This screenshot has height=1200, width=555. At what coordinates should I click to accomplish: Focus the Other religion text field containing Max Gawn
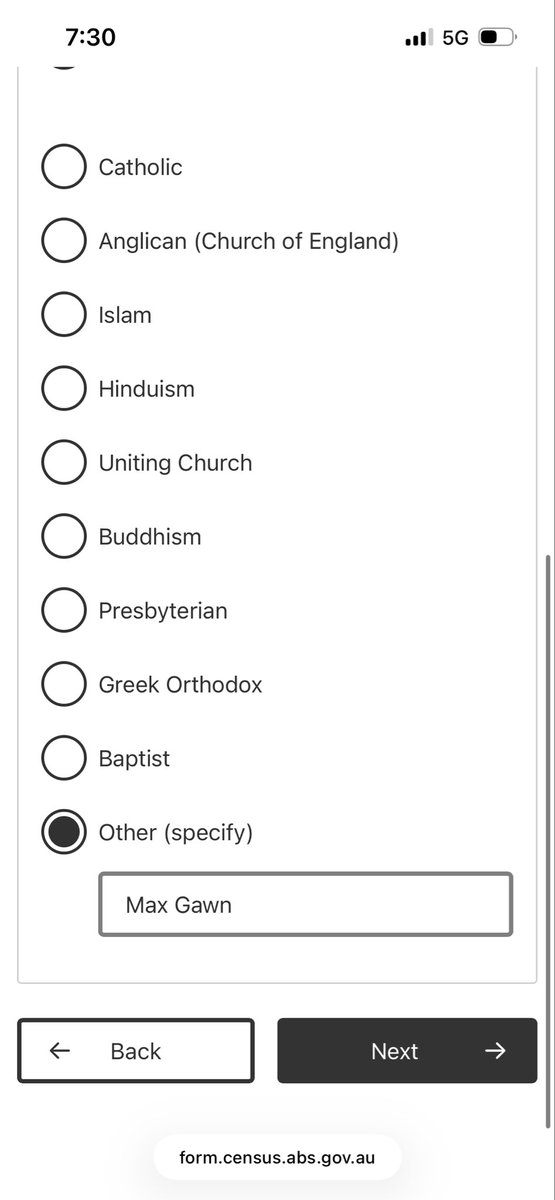tap(305, 905)
